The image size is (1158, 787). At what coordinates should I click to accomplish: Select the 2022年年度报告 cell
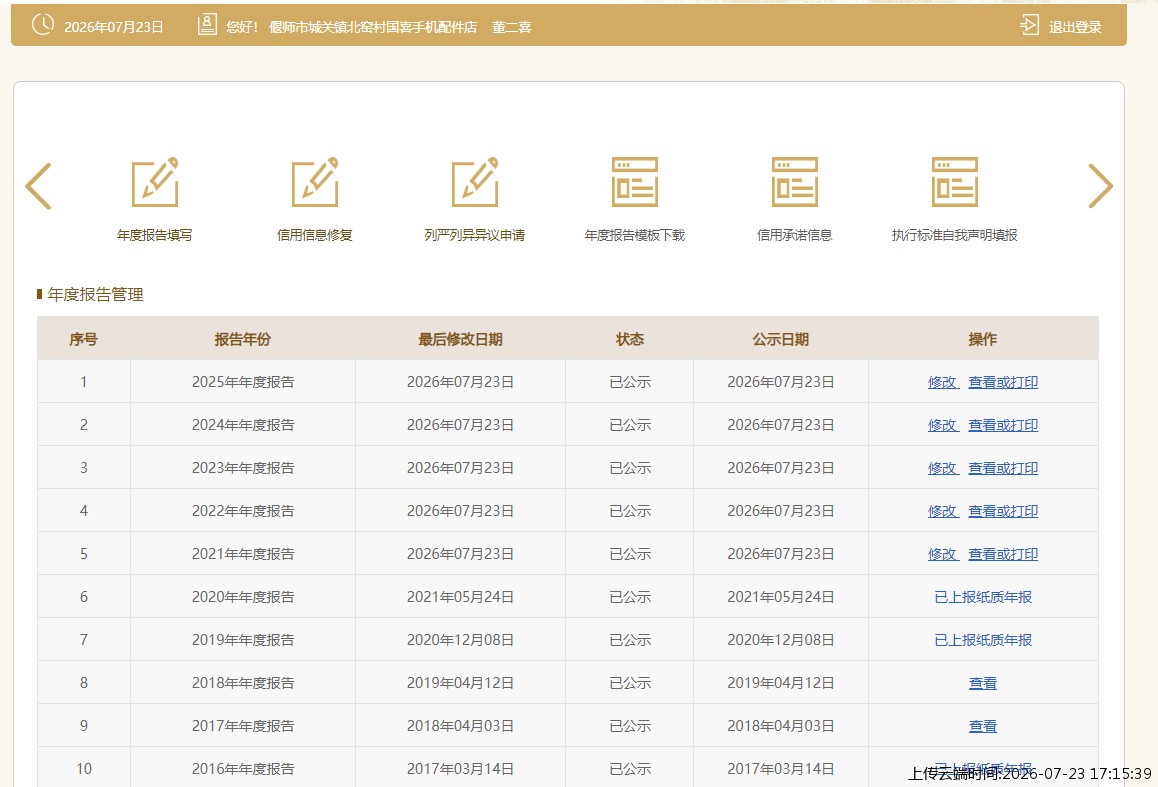243,510
